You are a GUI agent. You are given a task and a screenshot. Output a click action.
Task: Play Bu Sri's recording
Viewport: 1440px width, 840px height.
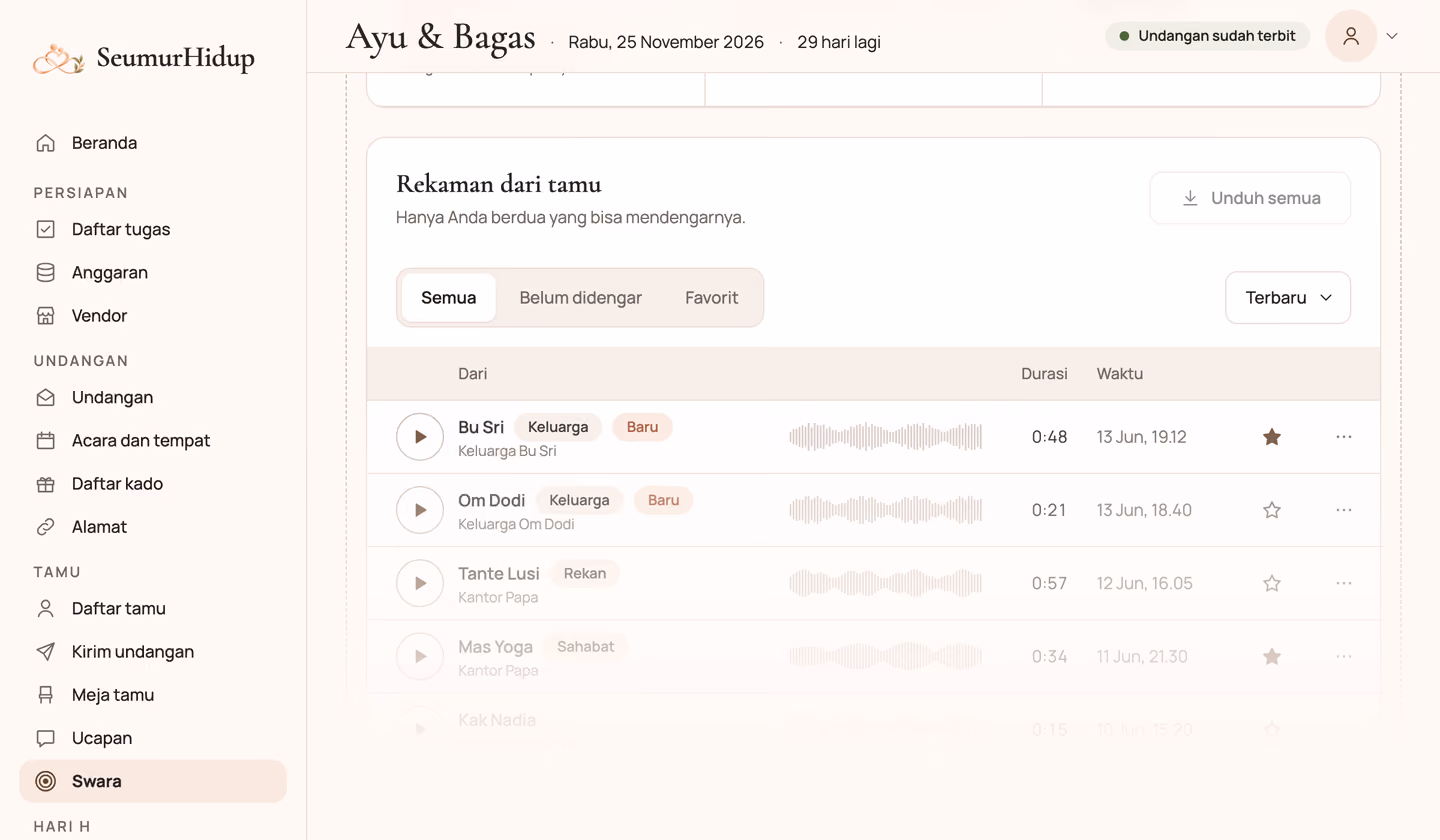(420, 437)
